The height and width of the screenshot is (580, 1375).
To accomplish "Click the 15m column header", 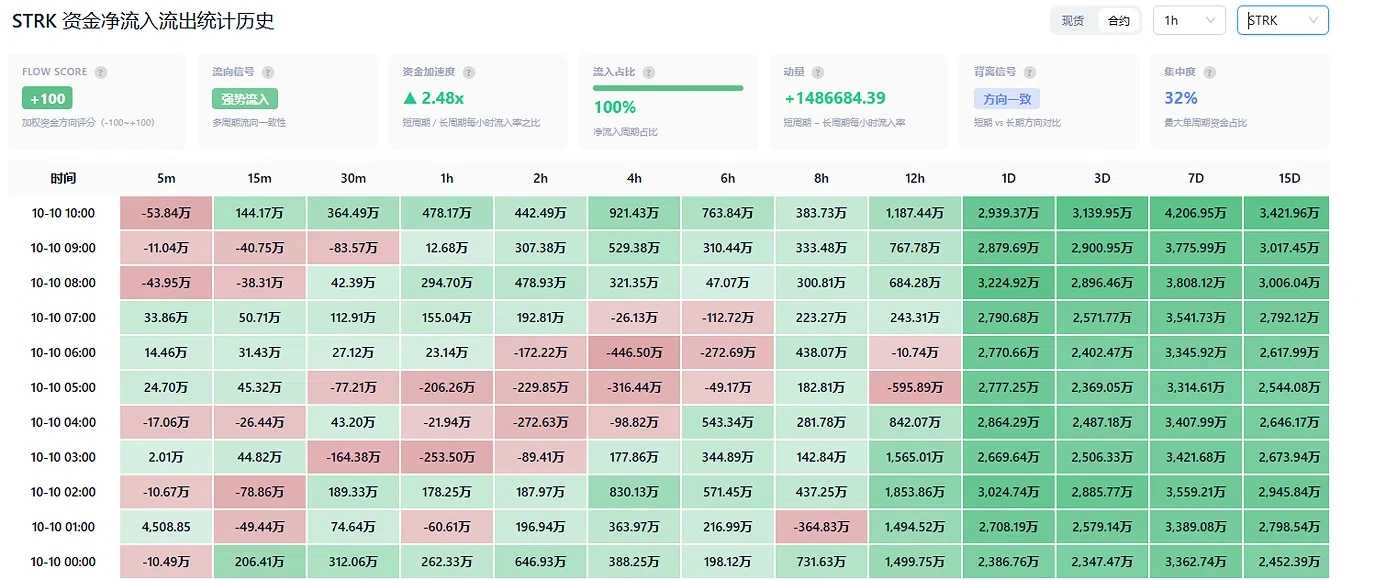I will point(259,179).
